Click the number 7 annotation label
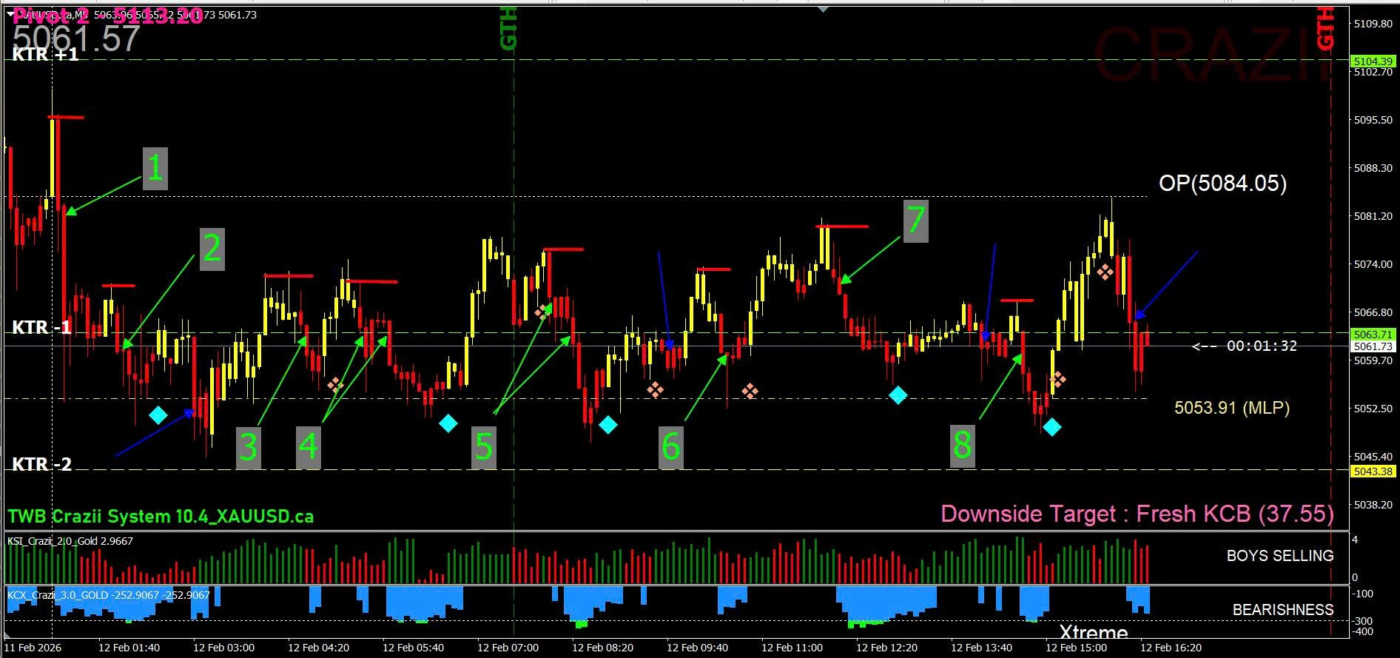The width and height of the screenshot is (1400, 658). [915, 221]
